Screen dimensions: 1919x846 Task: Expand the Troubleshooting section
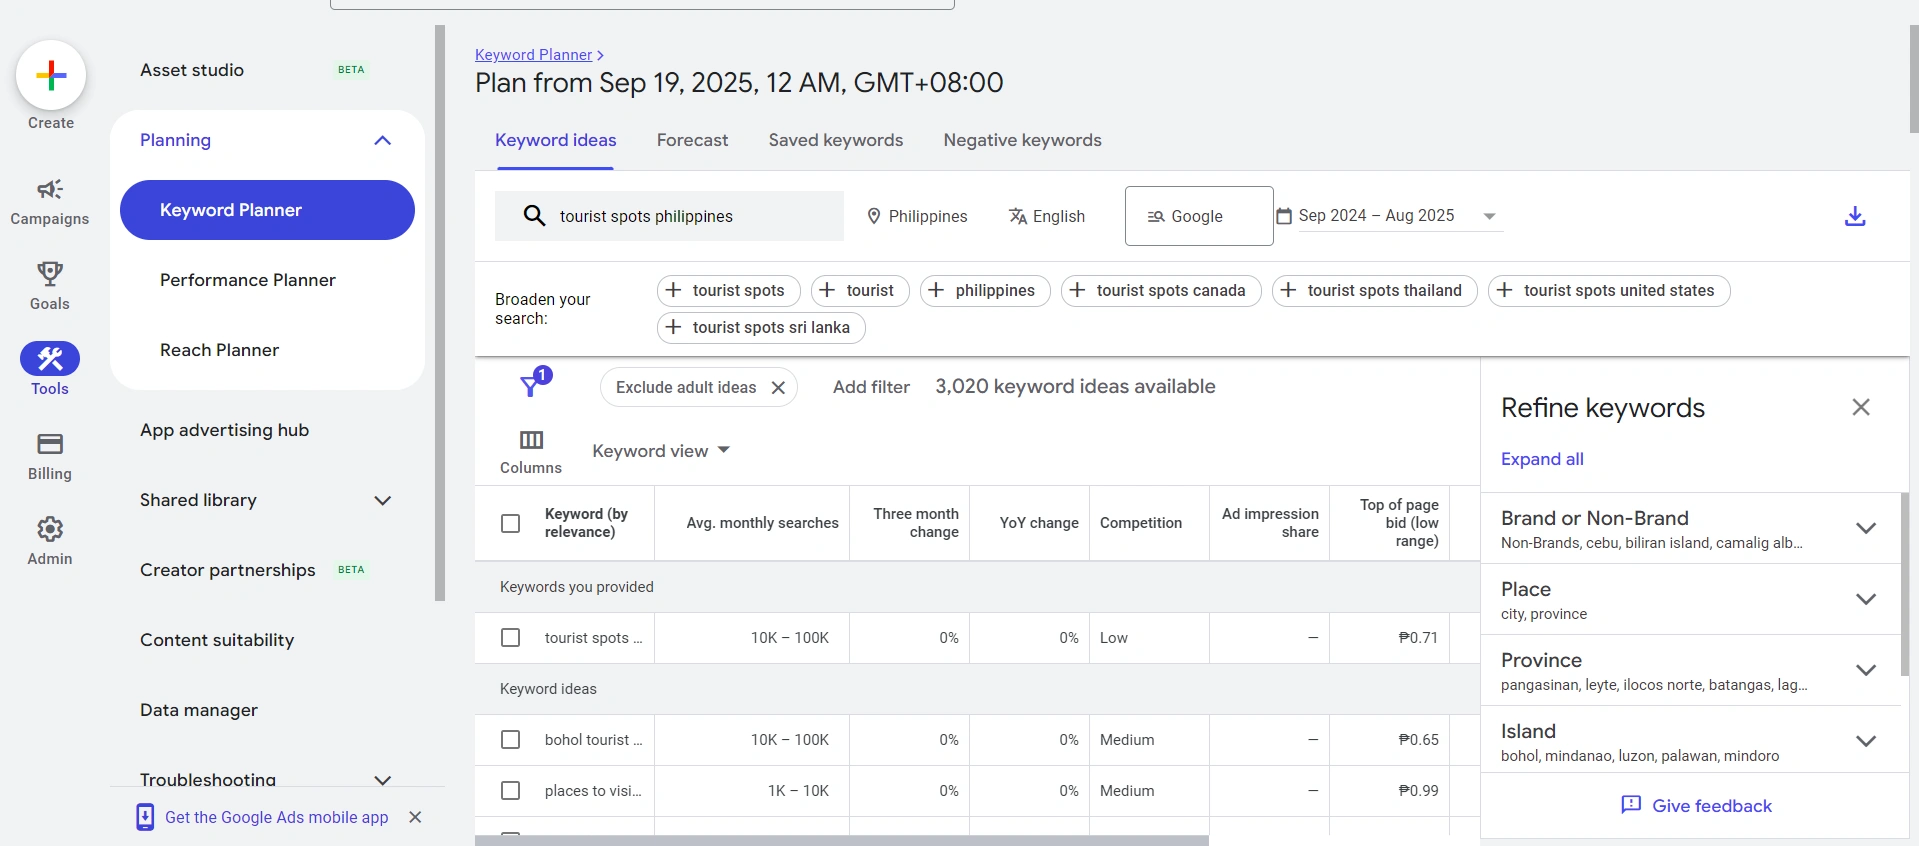click(x=382, y=780)
